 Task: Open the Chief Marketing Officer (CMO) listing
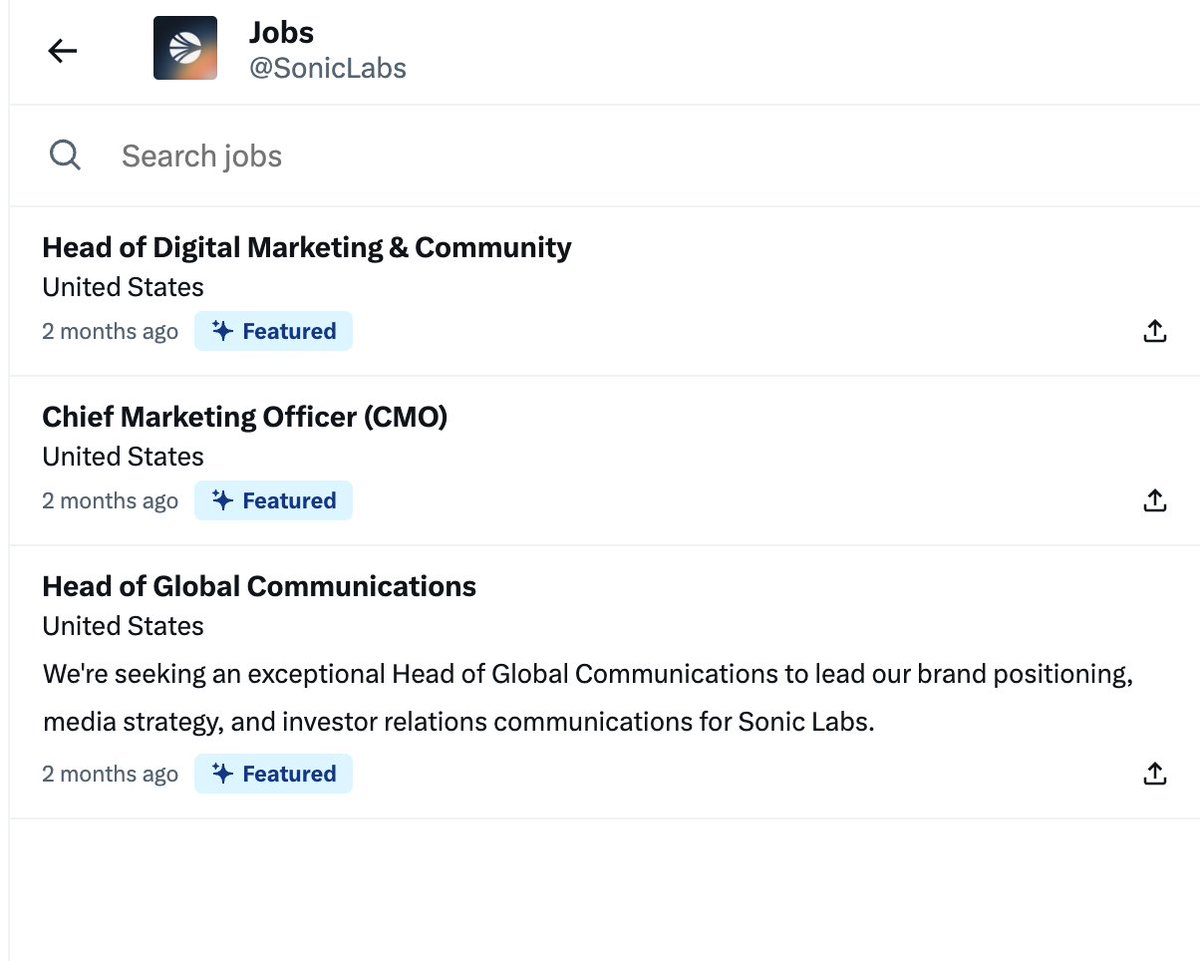(244, 416)
